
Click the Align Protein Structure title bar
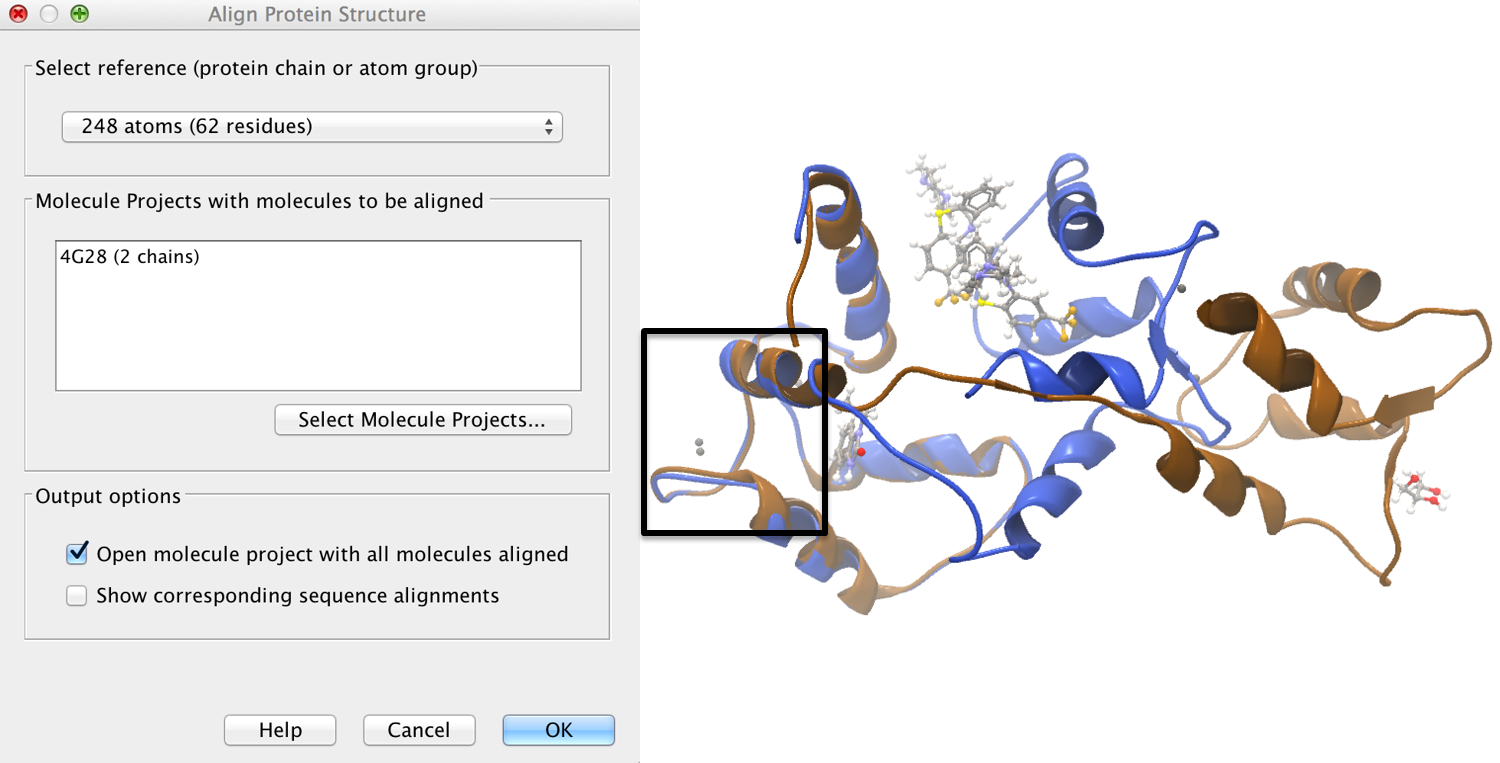(316, 14)
